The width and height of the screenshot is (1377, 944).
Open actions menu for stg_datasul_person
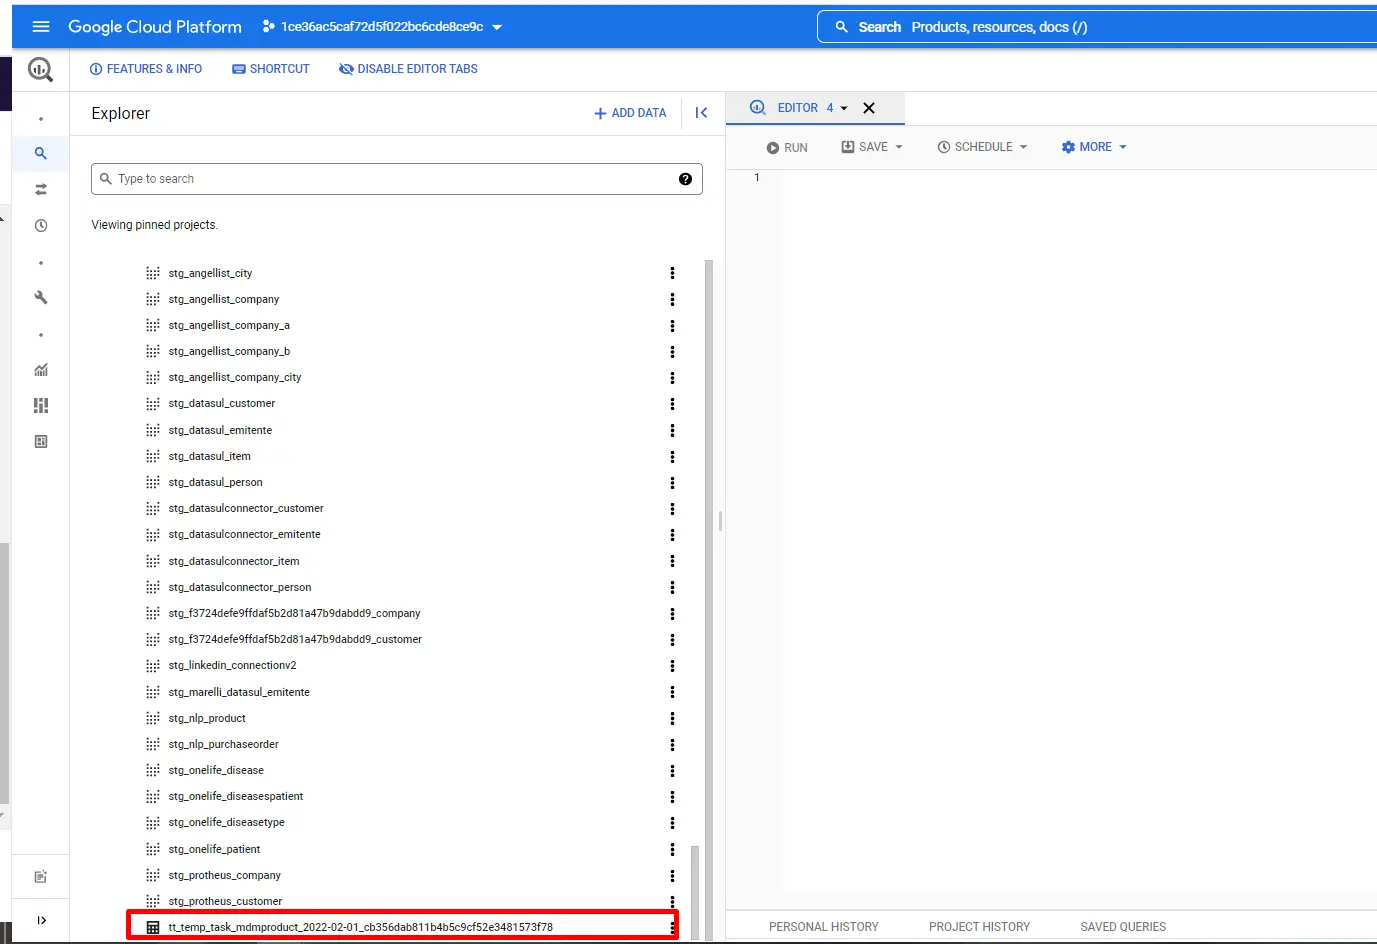click(x=672, y=482)
